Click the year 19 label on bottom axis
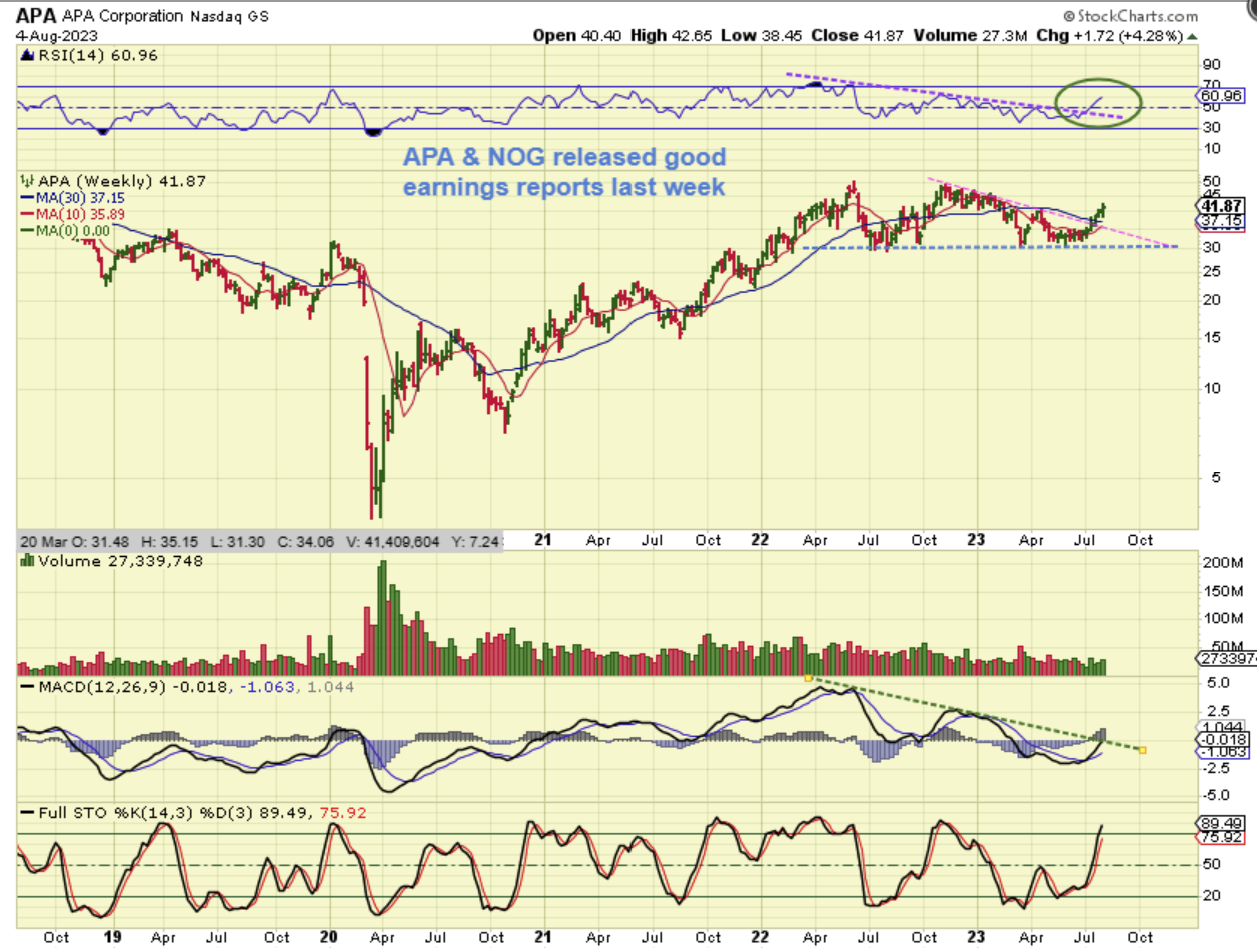1257x948 pixels. click(x=112, y=937)
